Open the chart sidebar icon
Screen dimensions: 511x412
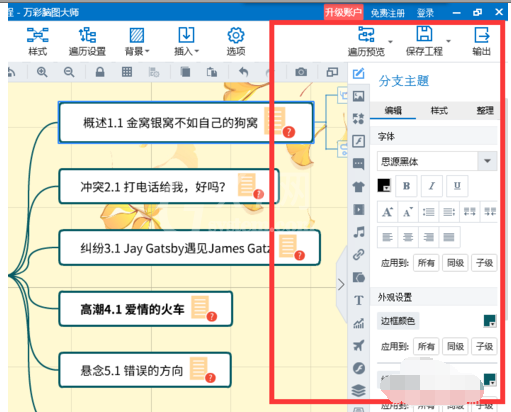click(x=359, y=323)
